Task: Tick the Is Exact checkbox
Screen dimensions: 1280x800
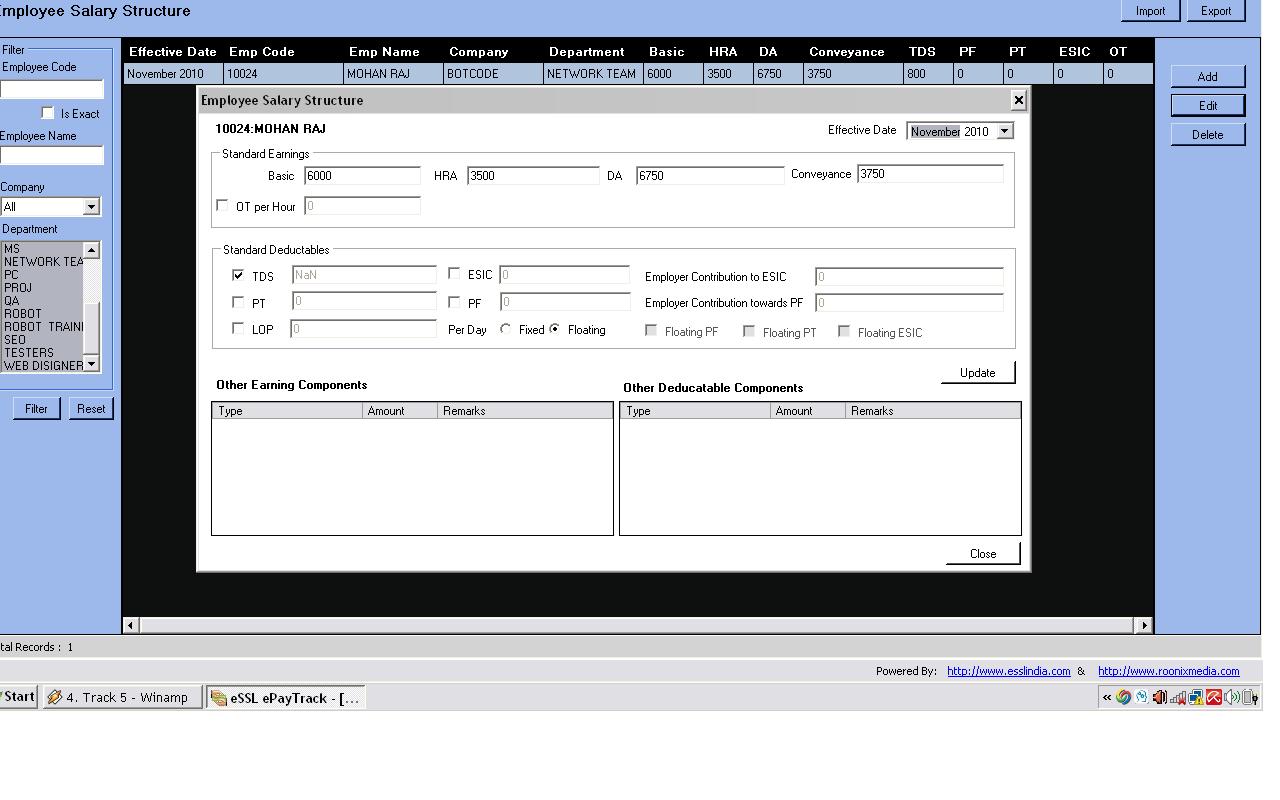Action: tap(47, 113)
